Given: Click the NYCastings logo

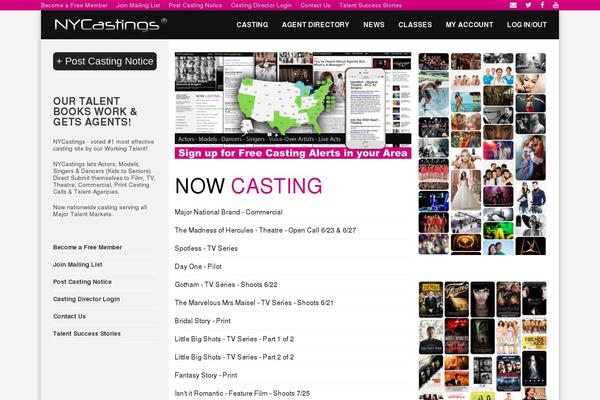Looking at the screenshot, I should (x=111, y=24).
